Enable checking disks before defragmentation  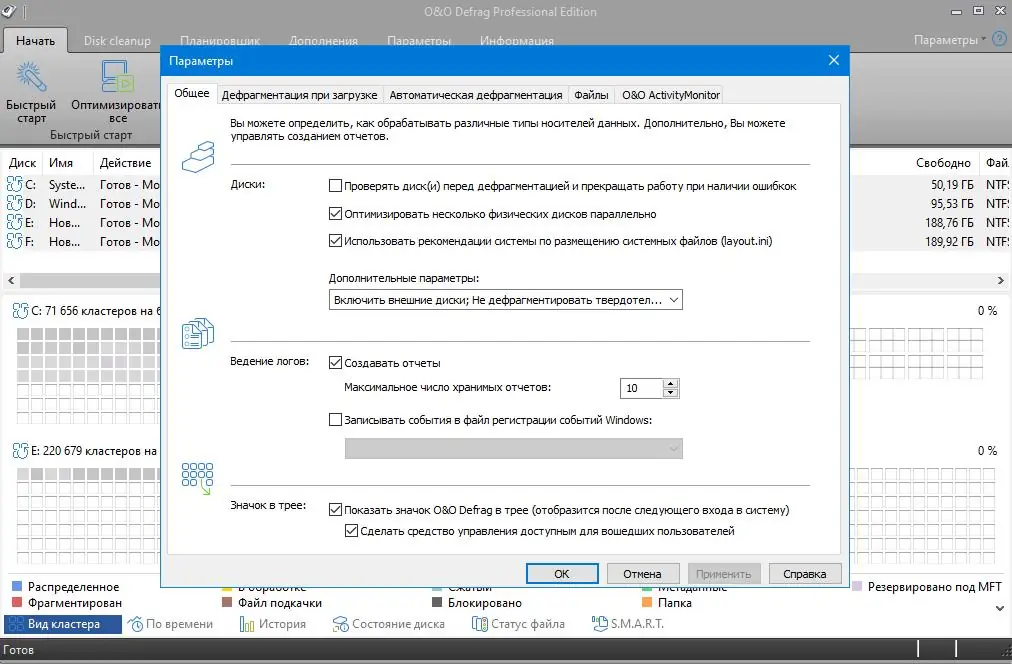pos(337,186)
